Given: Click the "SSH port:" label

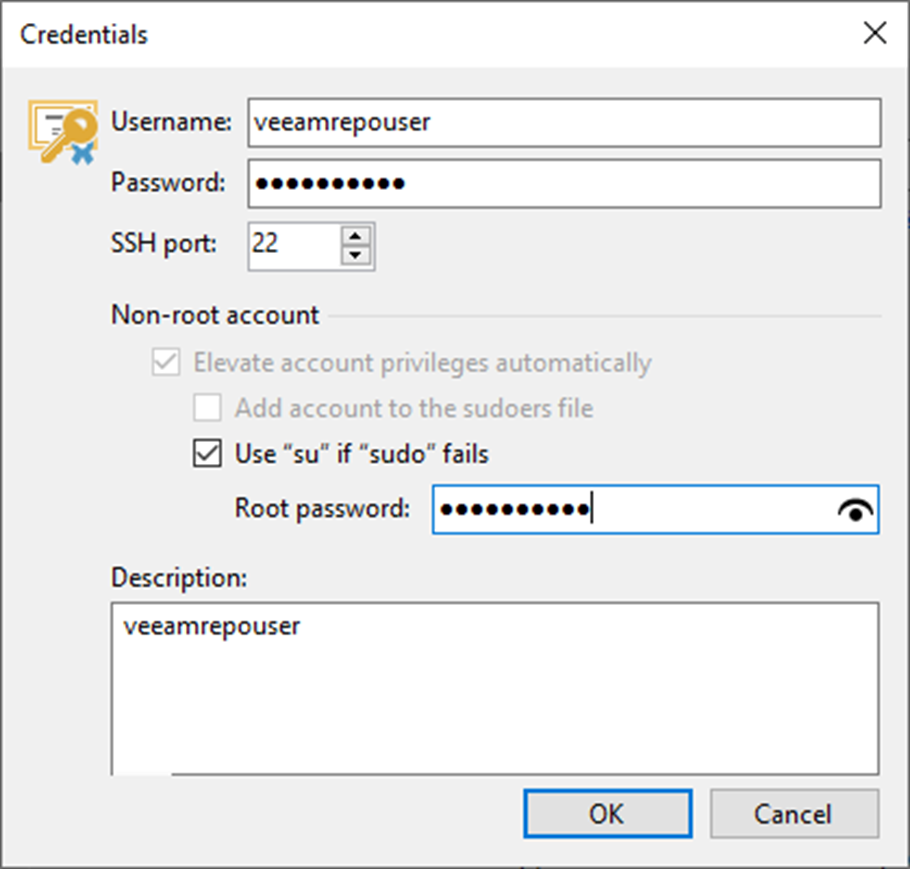Looking at the screenshot, I should tap(164, 243).
